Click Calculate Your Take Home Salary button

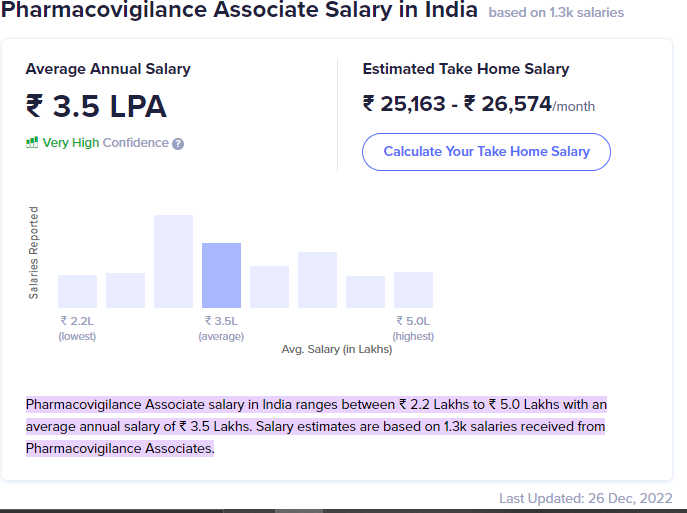click(x=486, y=152)
